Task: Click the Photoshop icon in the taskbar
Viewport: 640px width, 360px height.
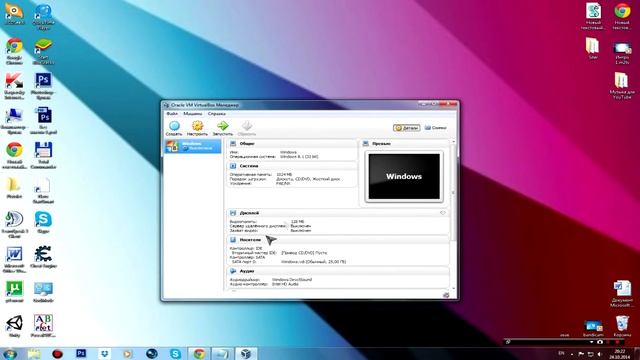Action: tap(81, 353)
